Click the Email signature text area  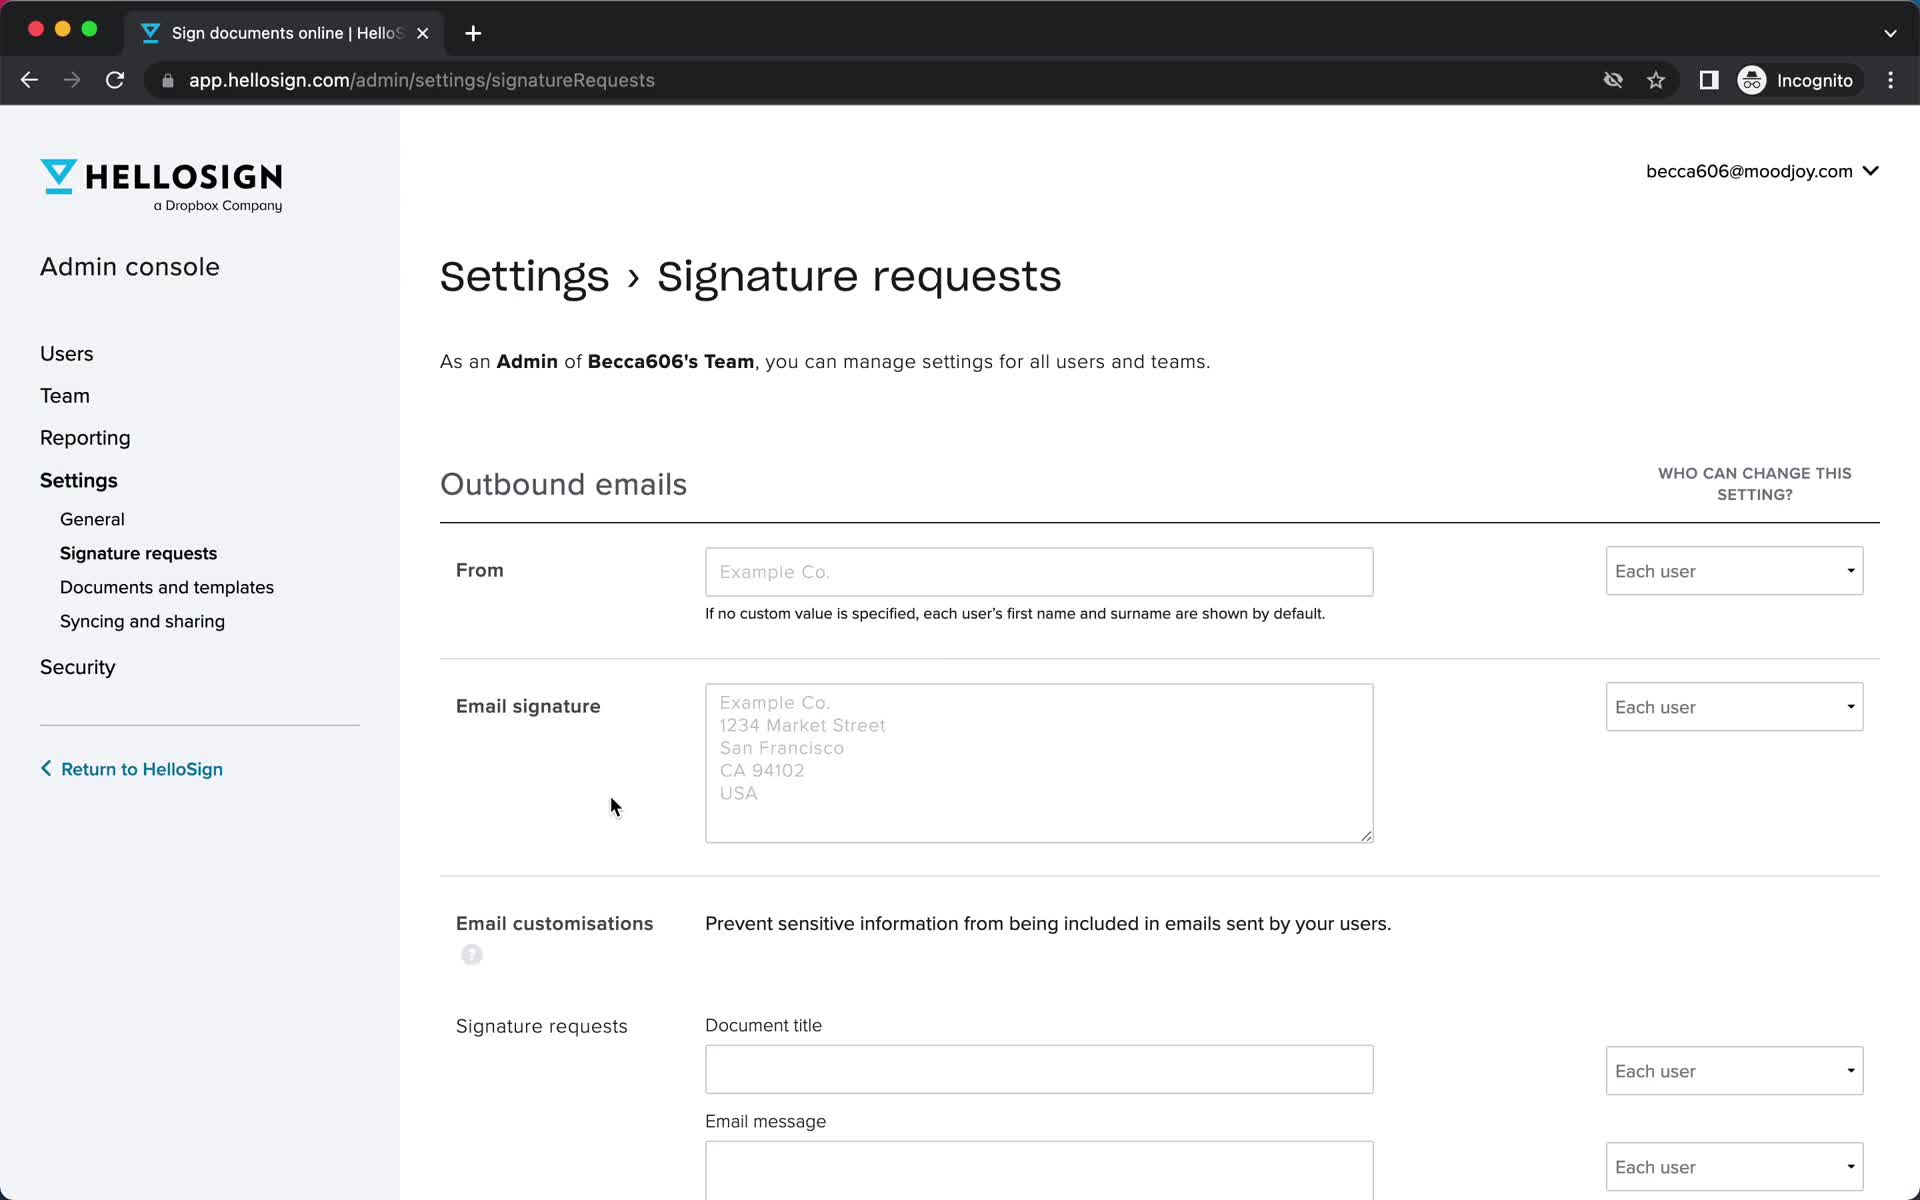(x=1038, y=762)
